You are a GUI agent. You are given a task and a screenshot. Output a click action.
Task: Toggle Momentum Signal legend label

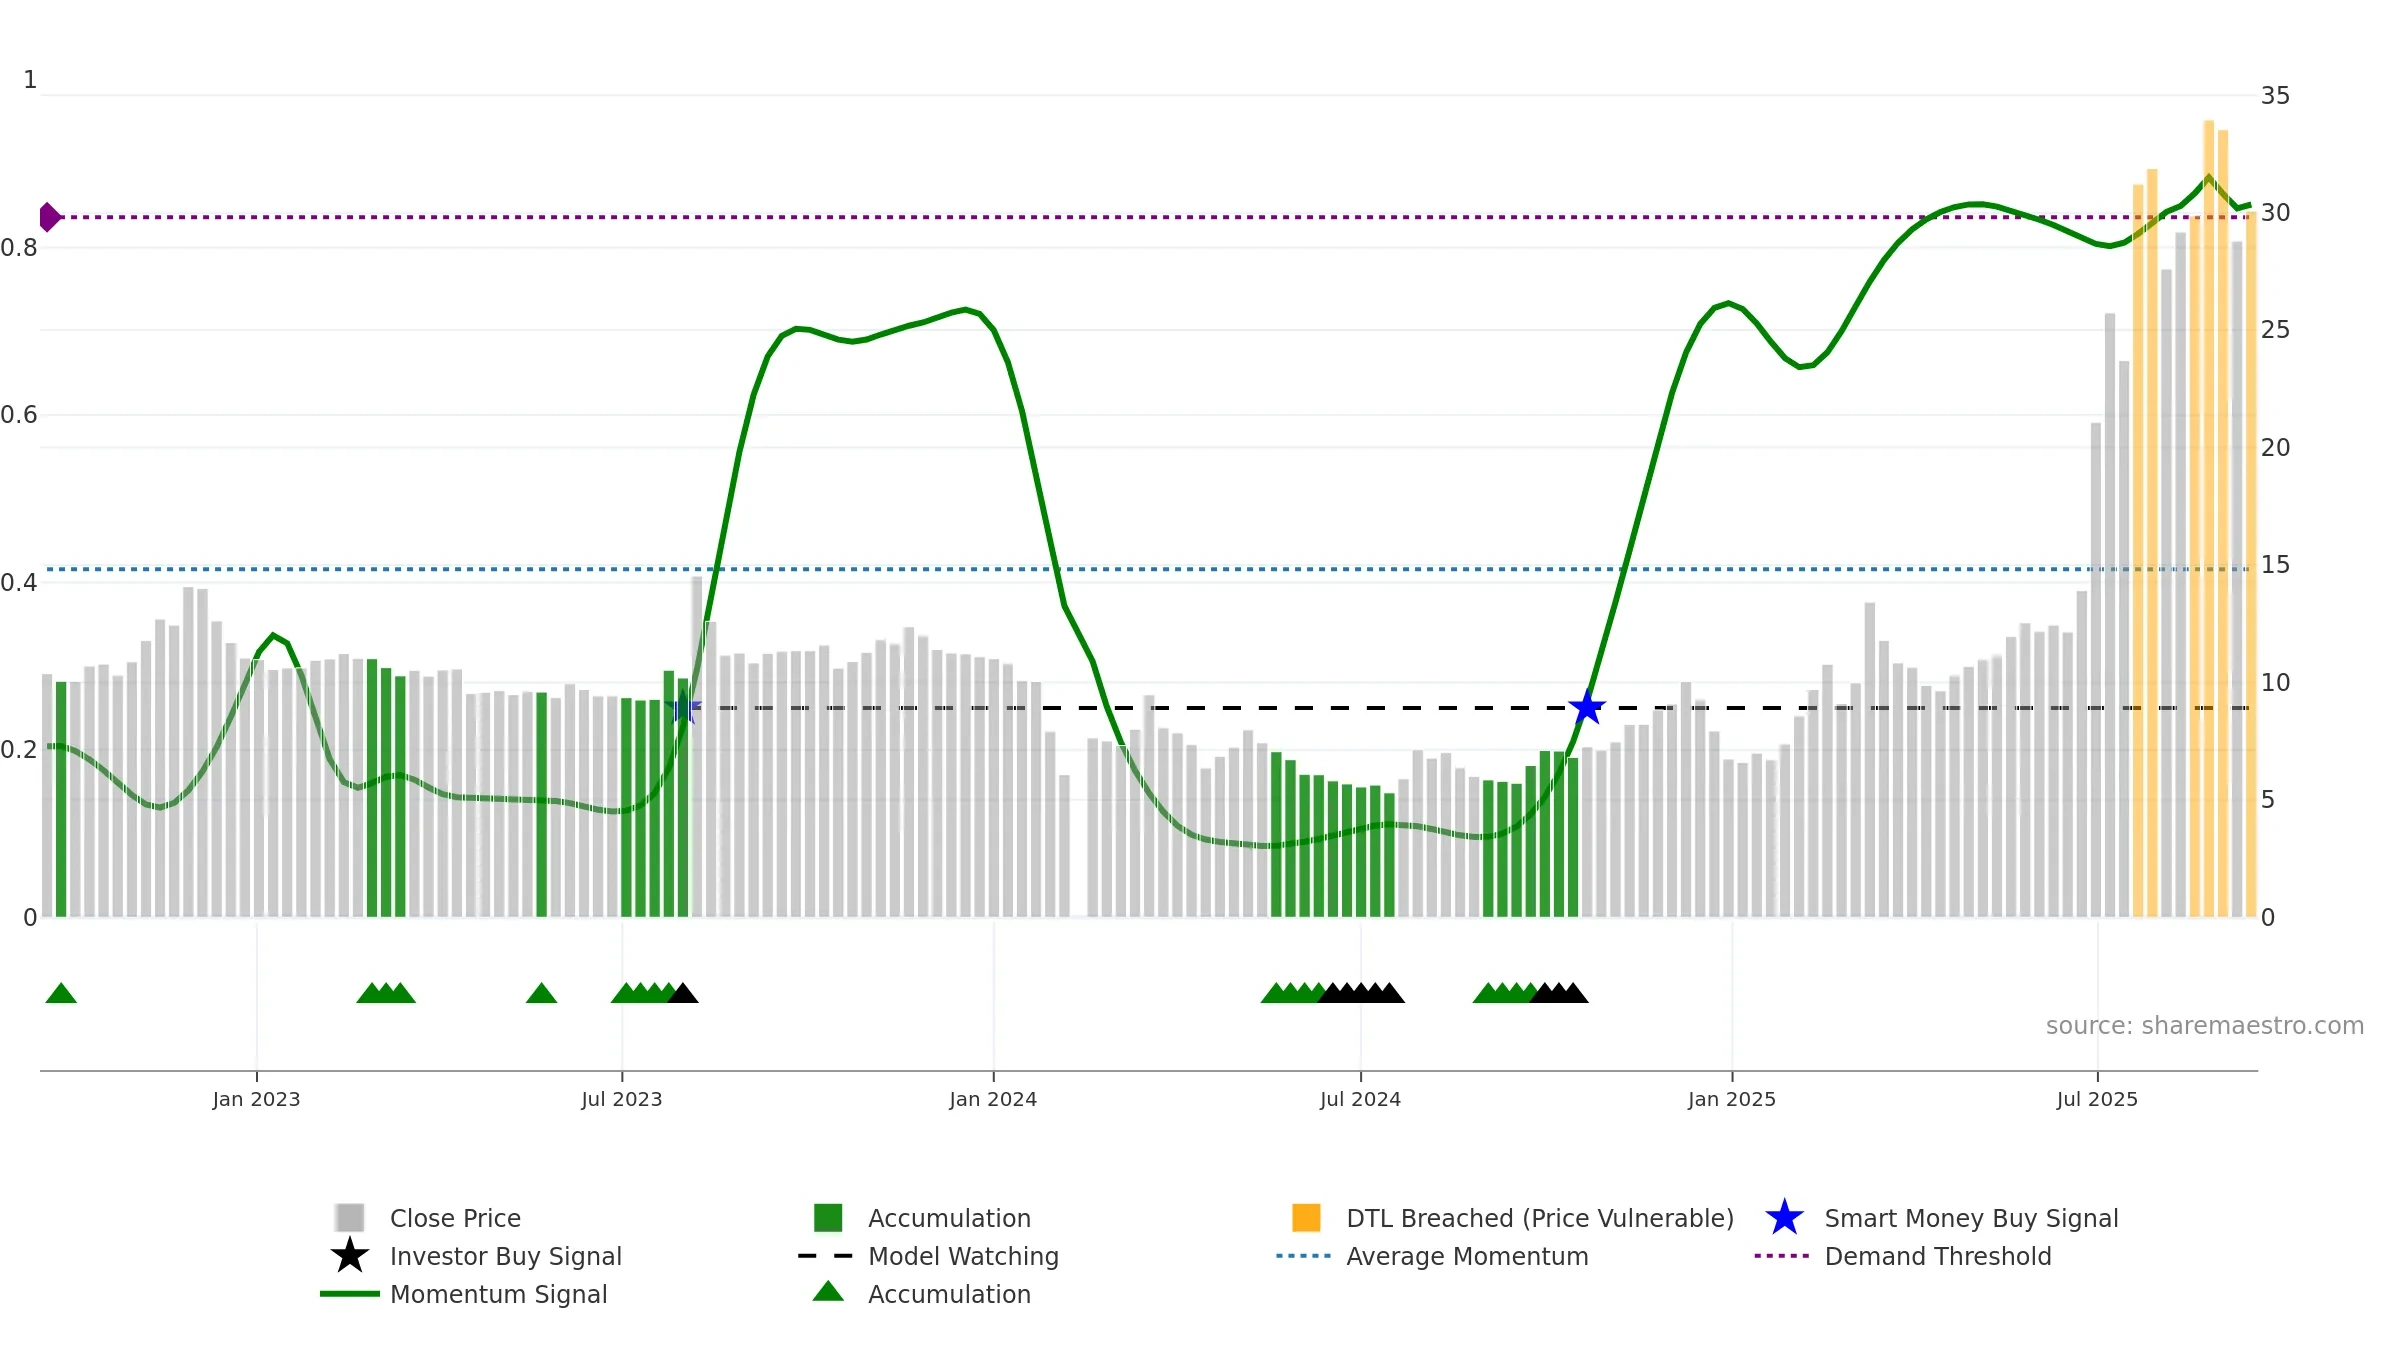(498, 1294)
